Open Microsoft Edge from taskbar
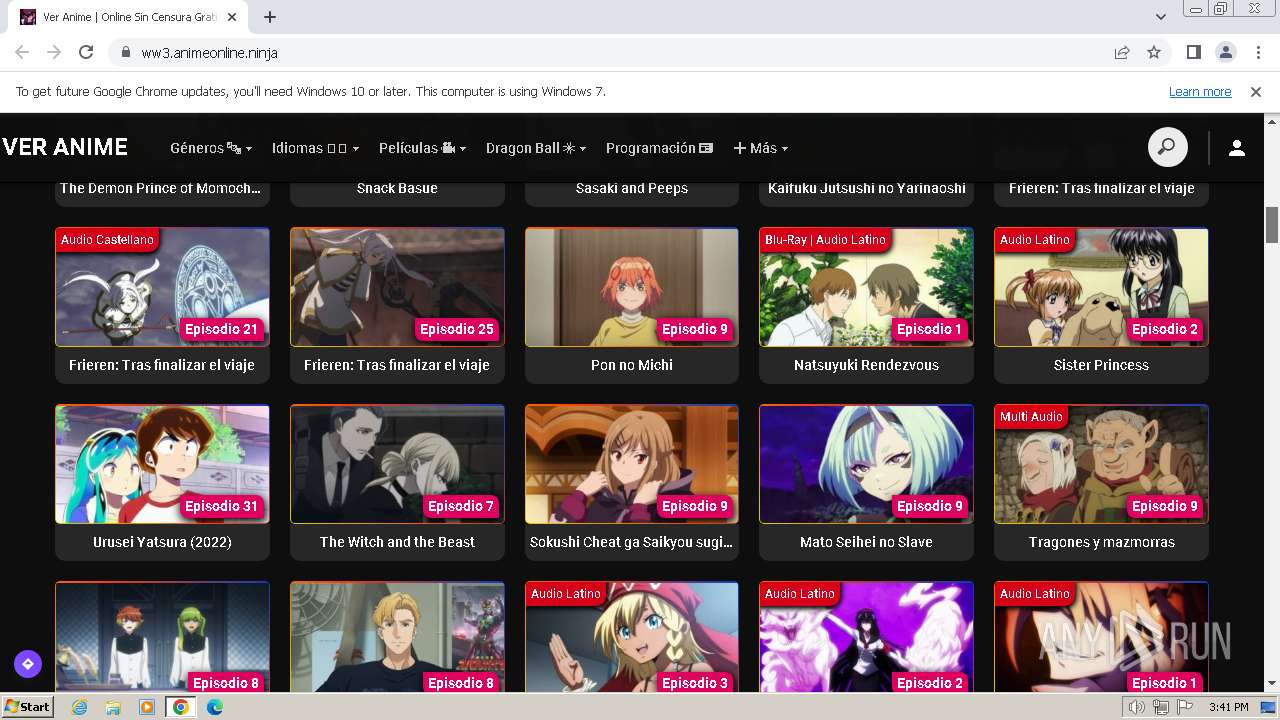This screenshot has width=1280, height=720. click(x=214, y=707)
